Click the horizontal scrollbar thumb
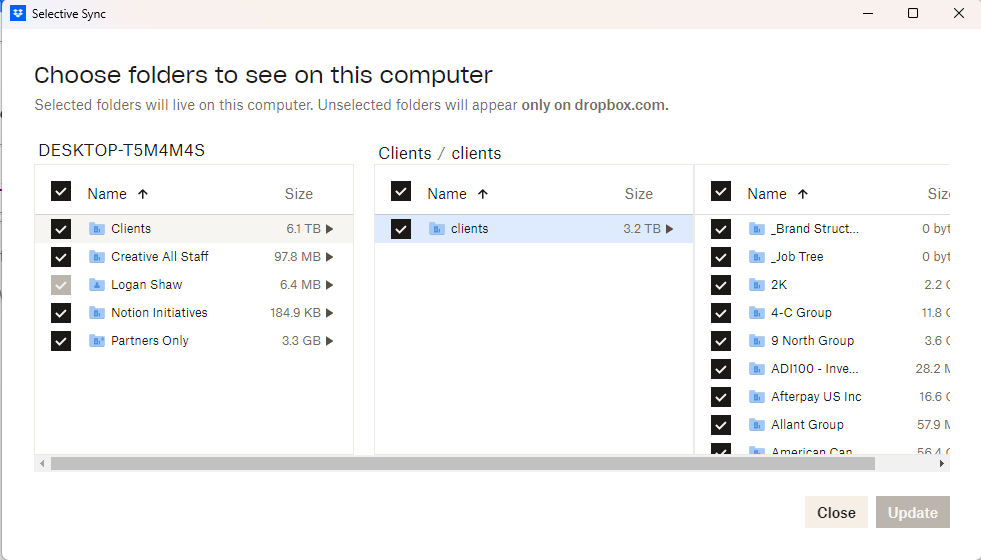The image size is (981, 560). tap(463, 464)
